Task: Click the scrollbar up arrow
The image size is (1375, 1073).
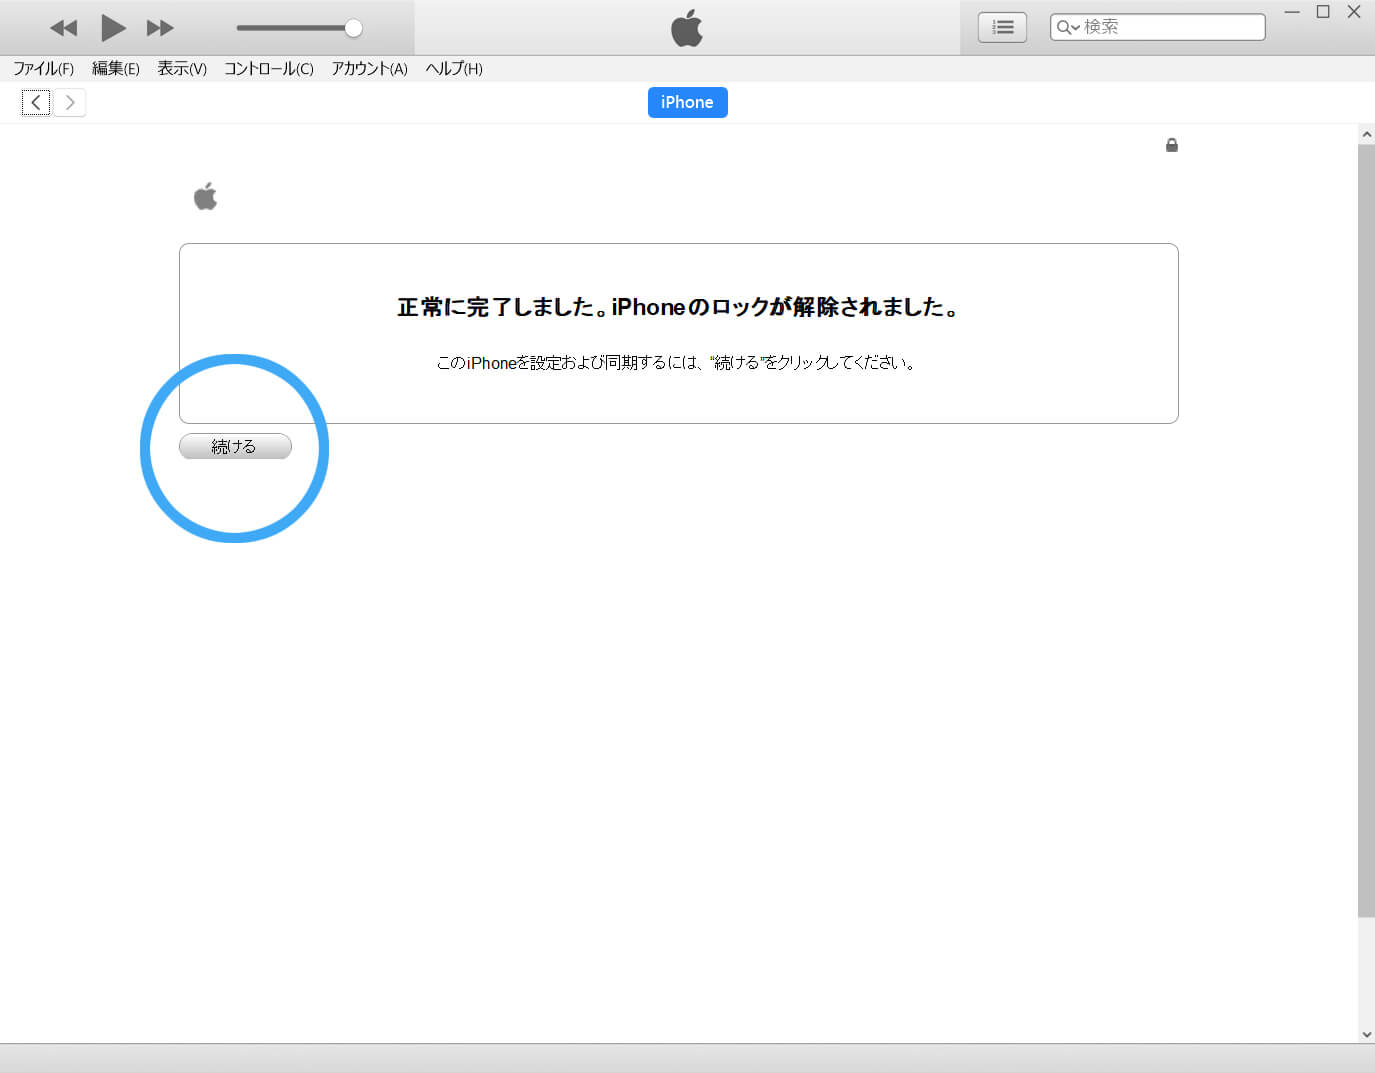Action: click(1366, 134)
